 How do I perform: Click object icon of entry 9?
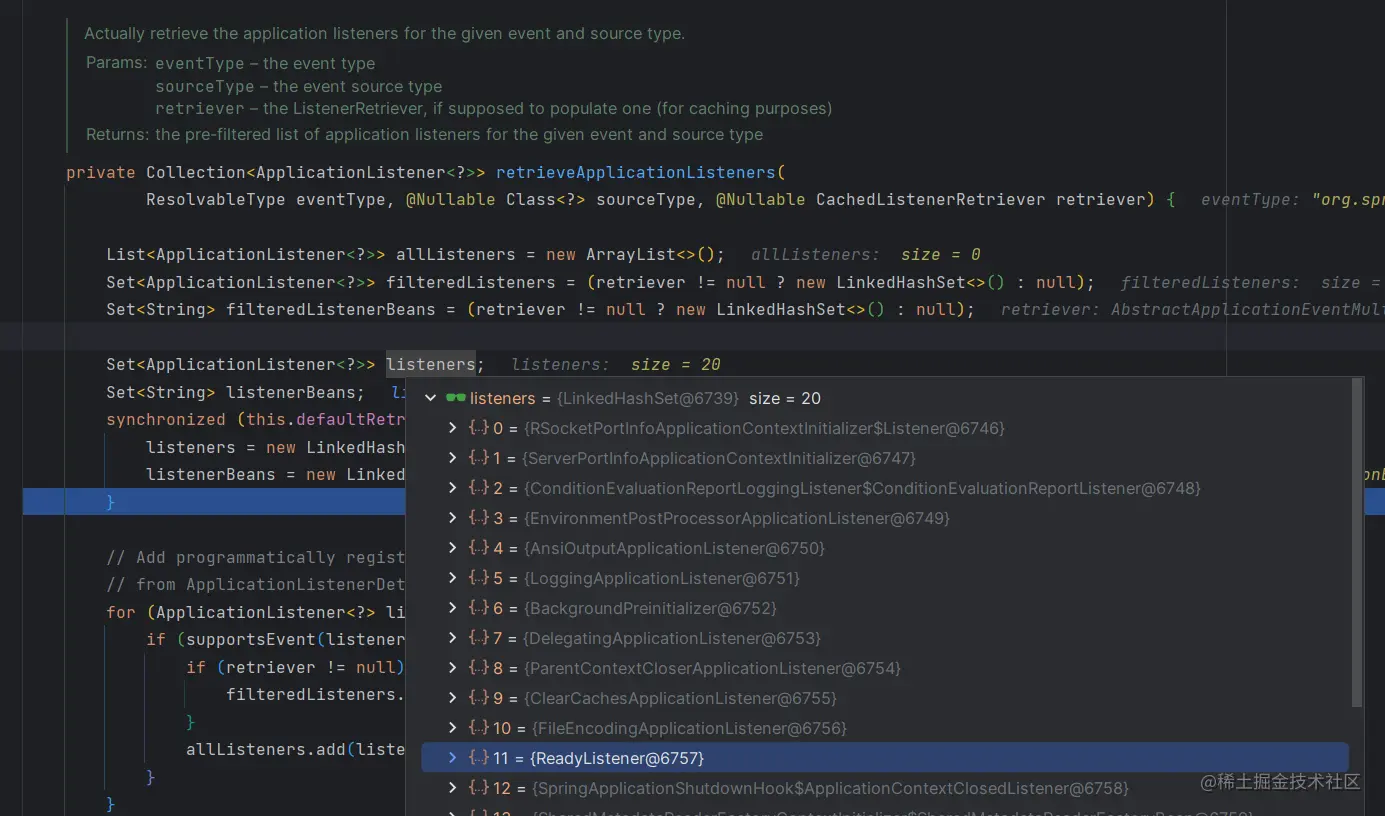tap(478, 698)
